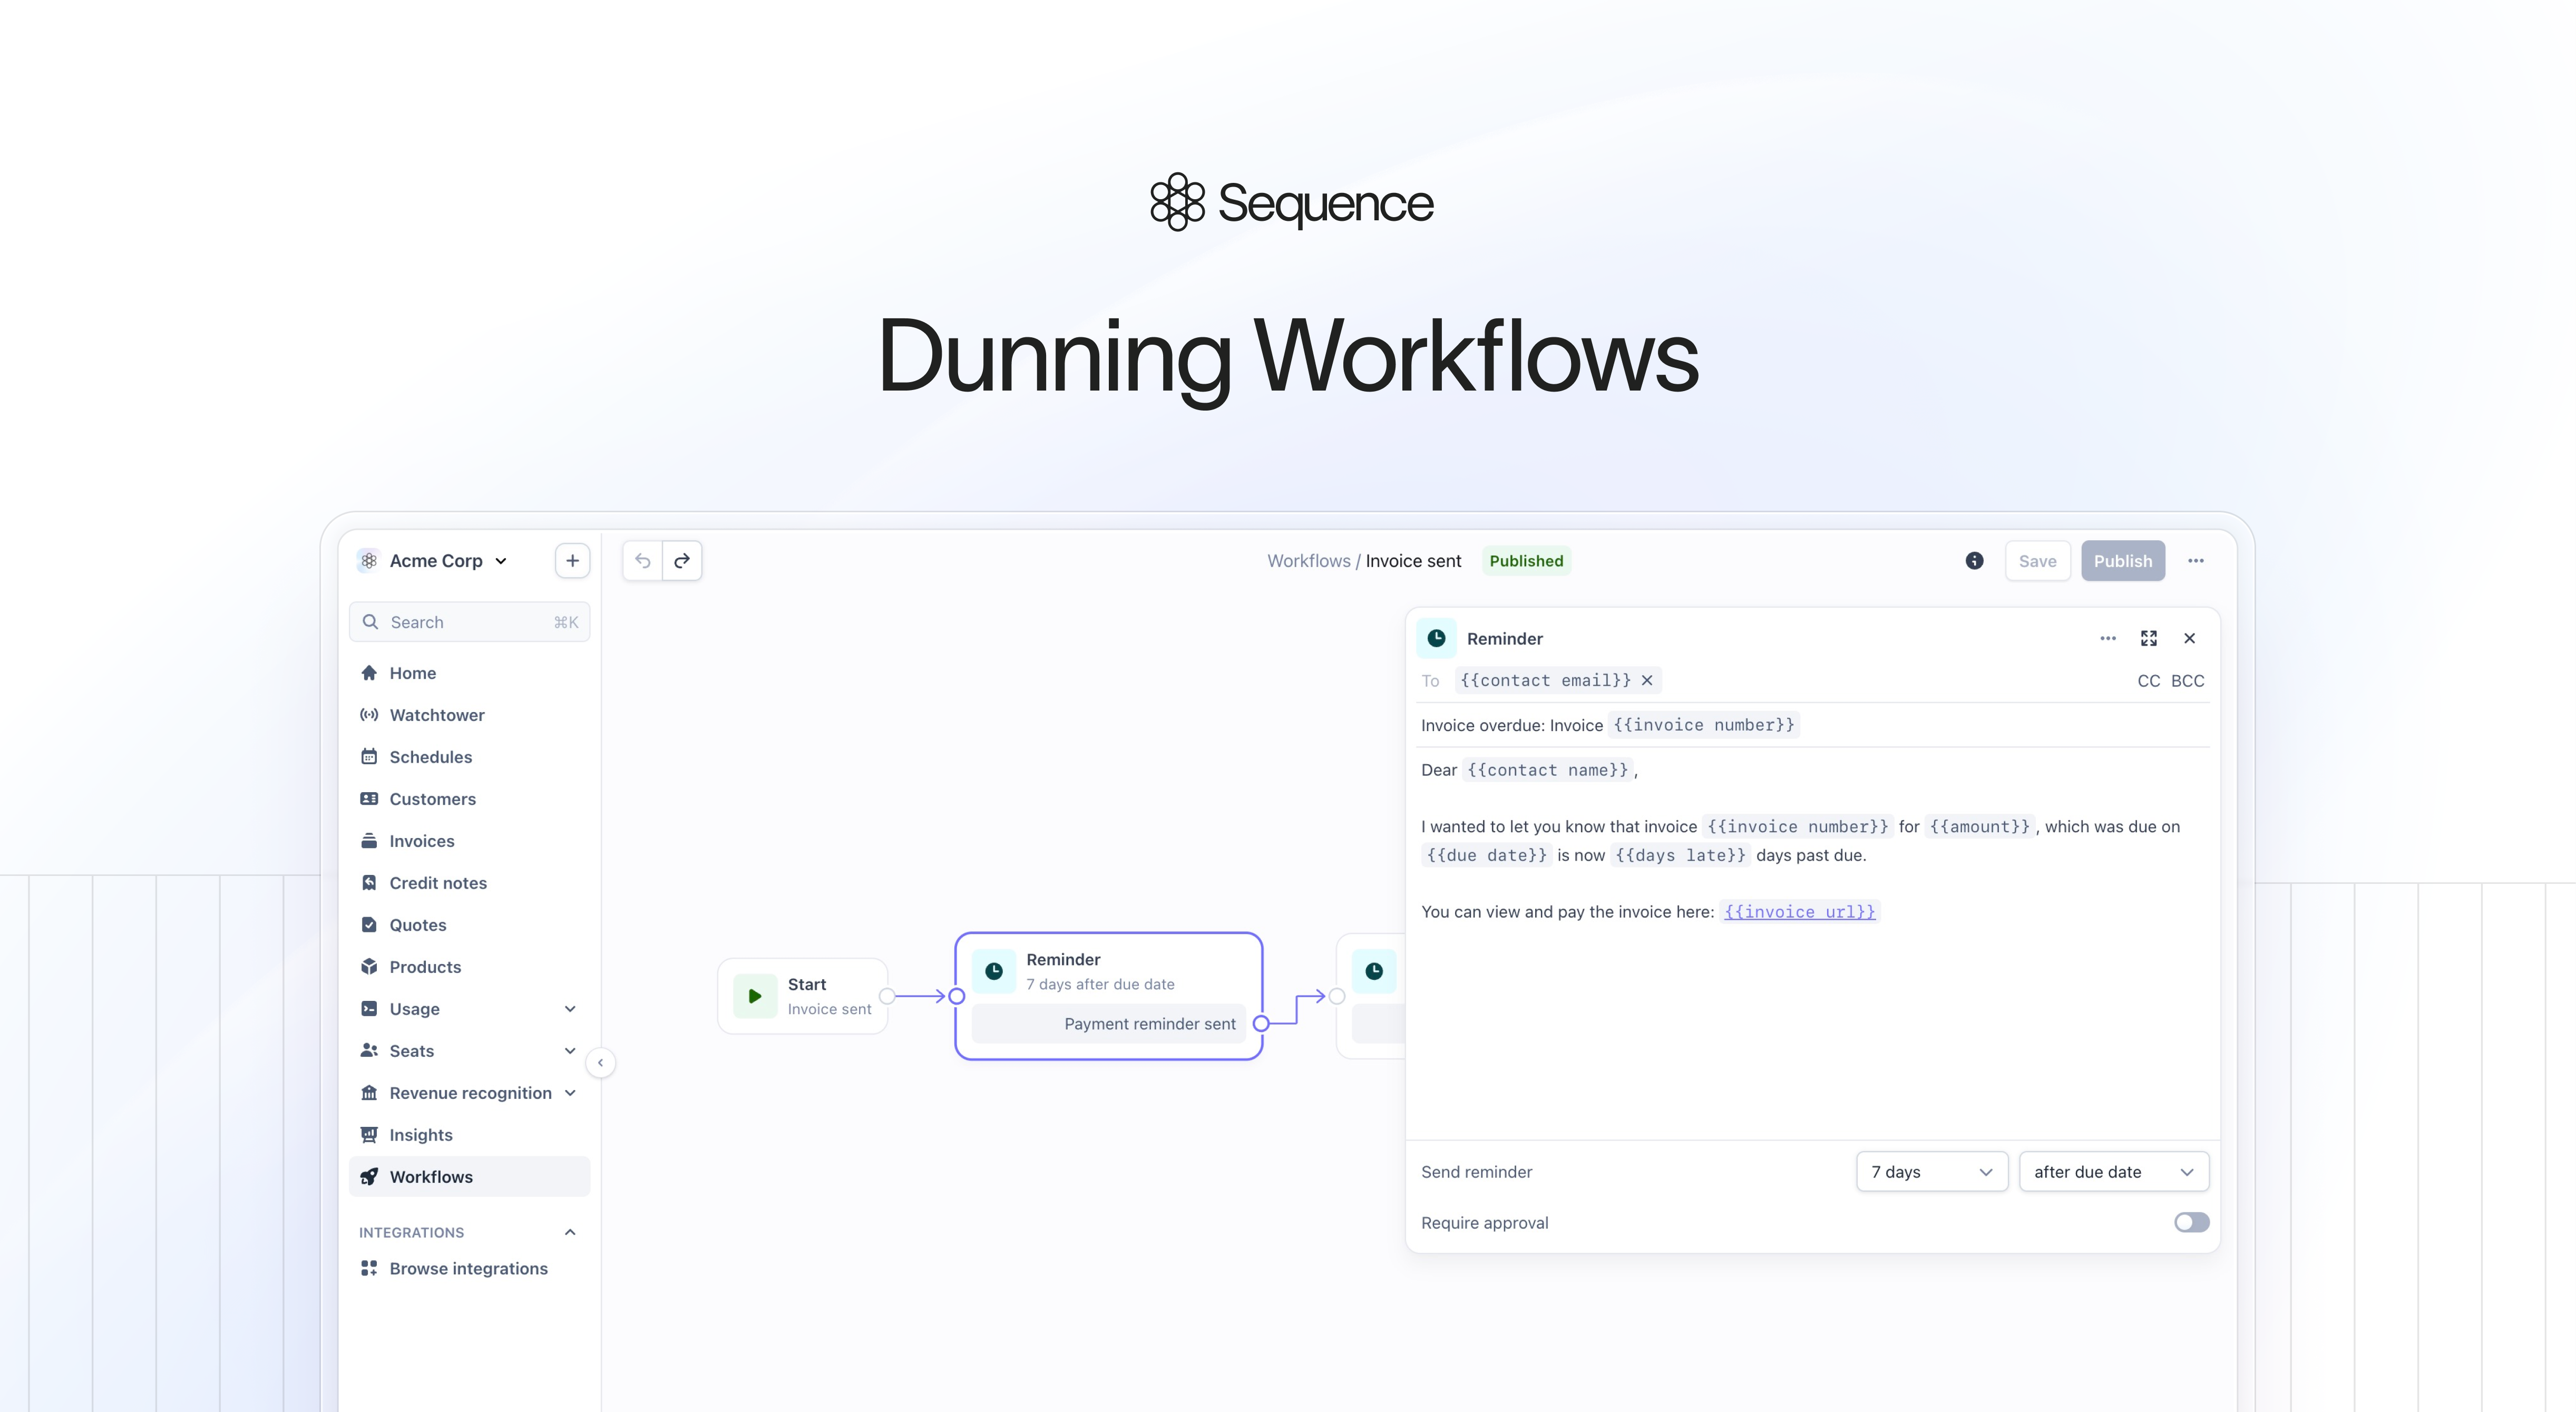Open Browse integrations

[x=469, y=1268]
